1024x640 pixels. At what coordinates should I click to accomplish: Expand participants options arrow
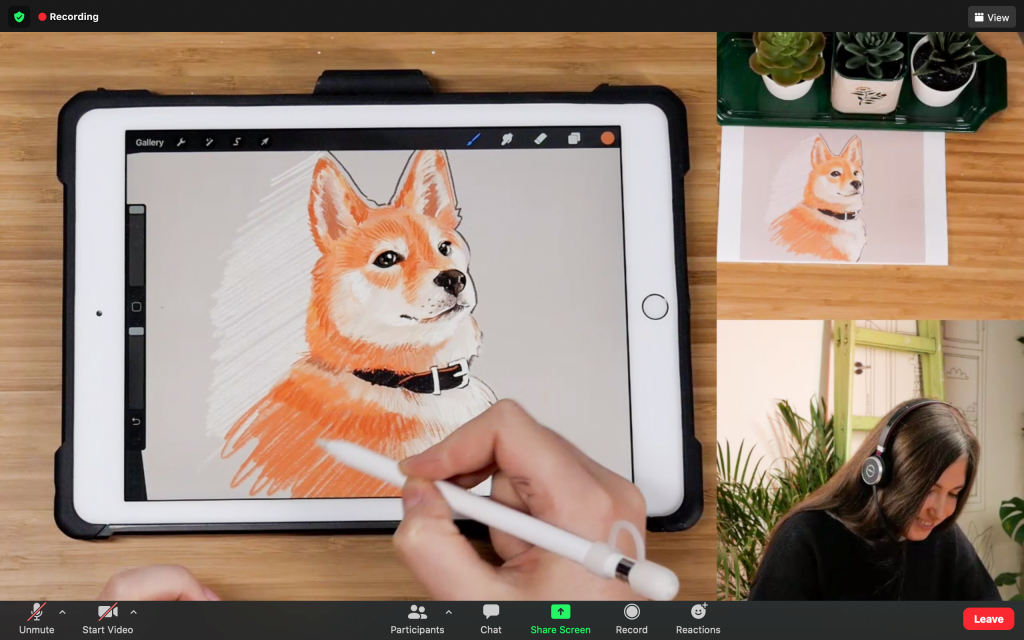point(449,613)
